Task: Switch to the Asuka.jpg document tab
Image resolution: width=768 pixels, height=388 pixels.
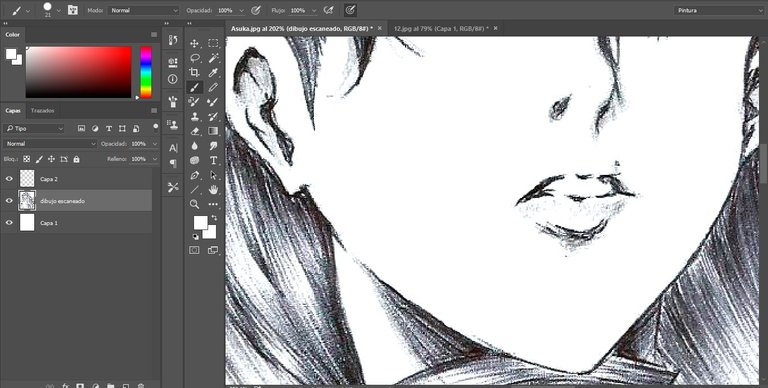Action: pos(302,29)
